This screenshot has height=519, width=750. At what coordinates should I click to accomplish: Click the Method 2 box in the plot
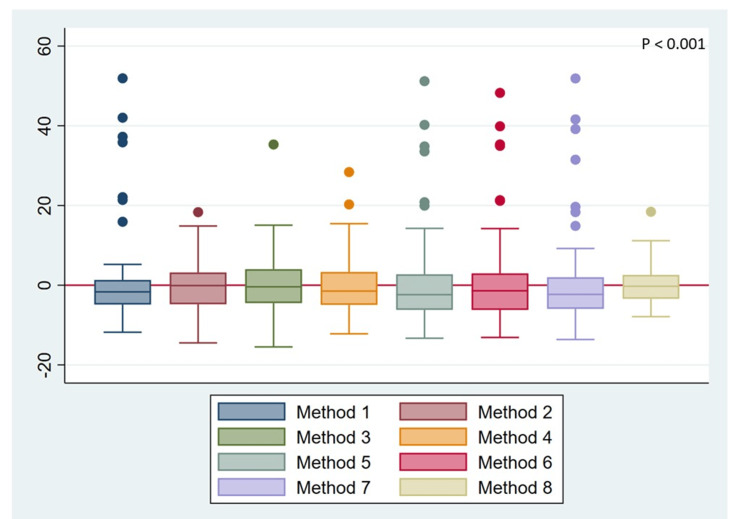tap(198, 288)
